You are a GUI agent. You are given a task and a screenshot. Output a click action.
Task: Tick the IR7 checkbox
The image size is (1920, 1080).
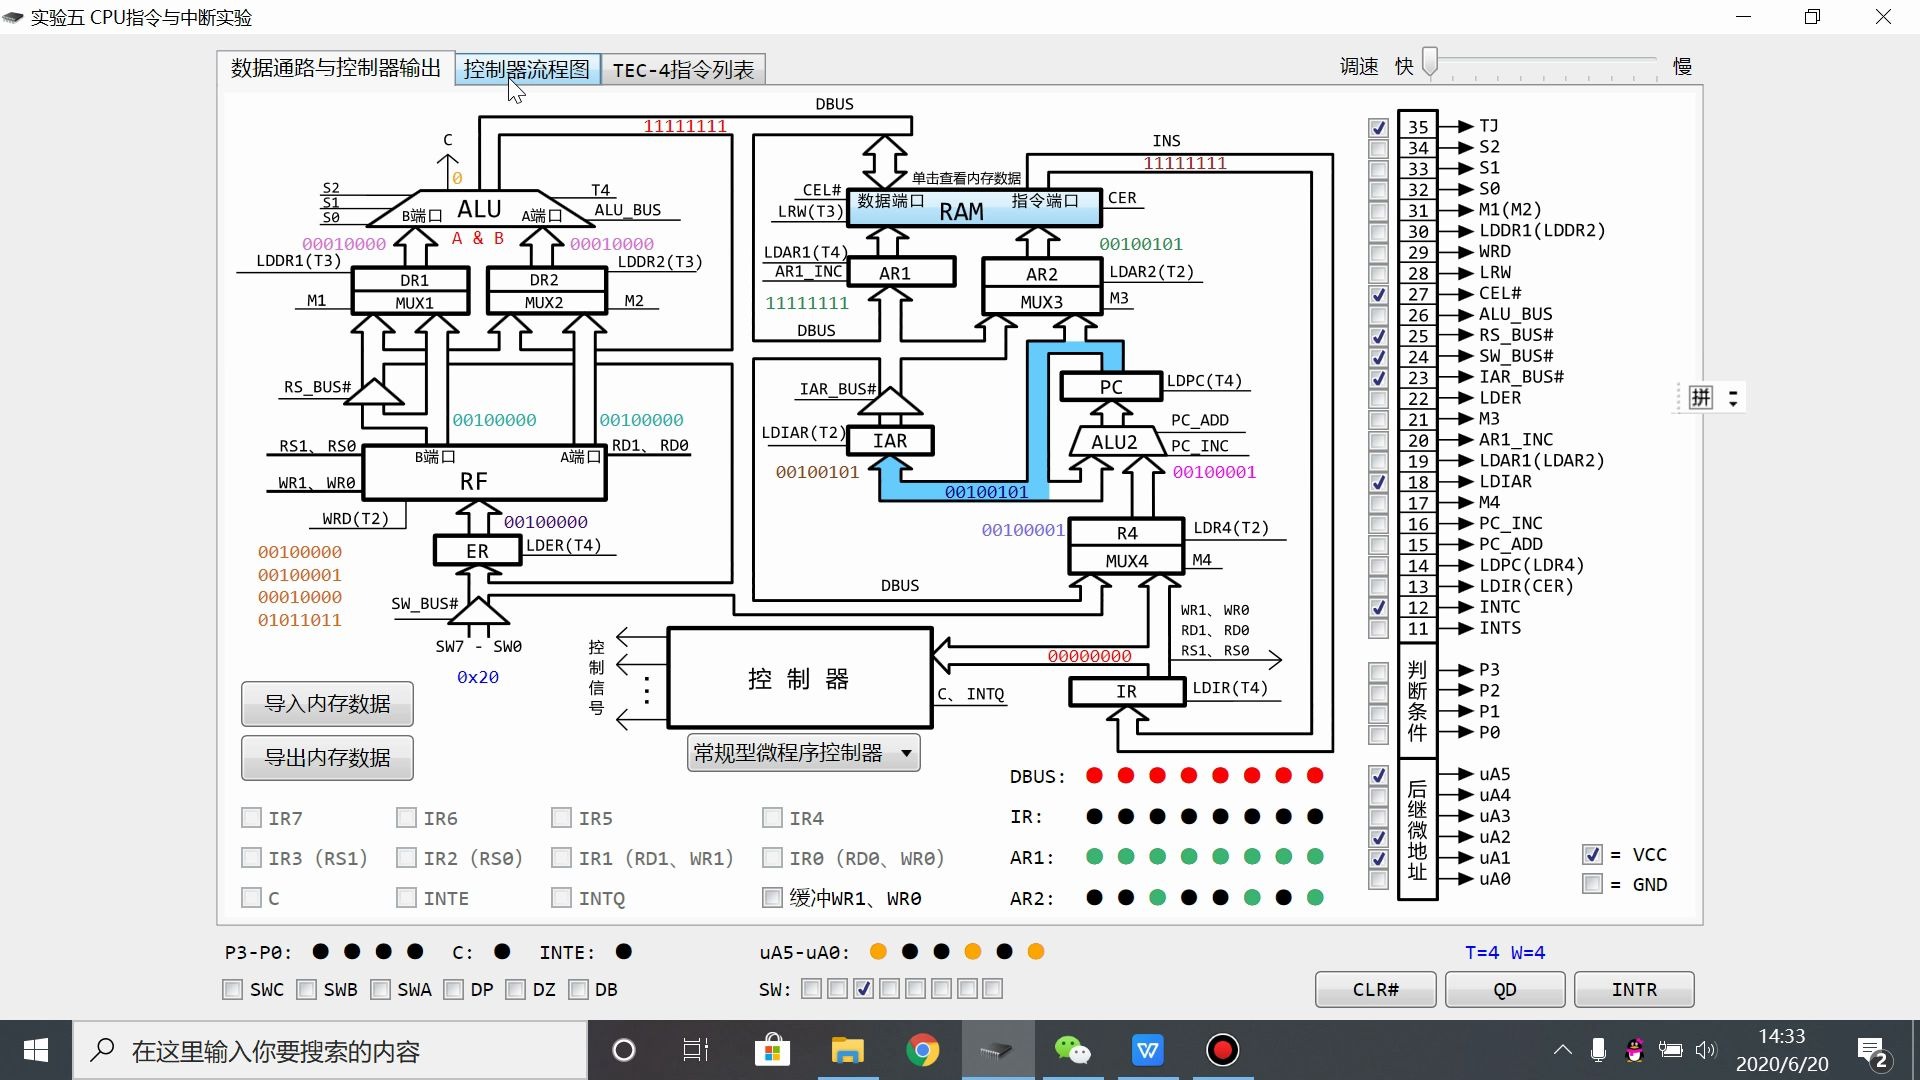pyautogui.click(x=252, y=818)
